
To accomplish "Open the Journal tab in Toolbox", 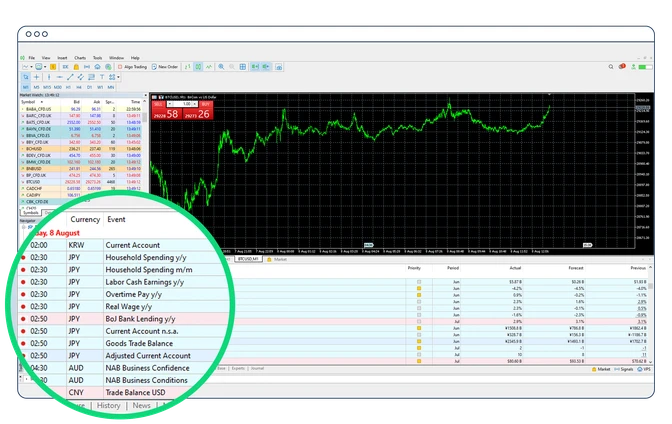I will point(257,368).
